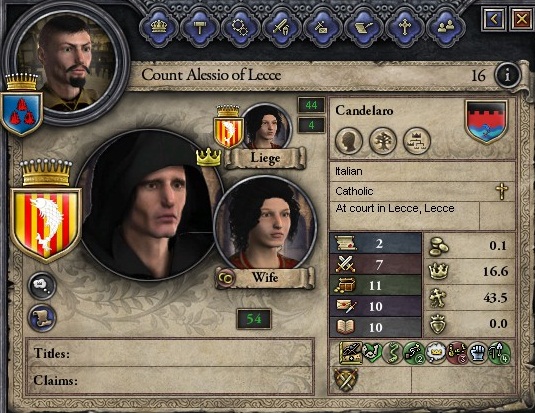Click the thought bubble ambitions button
535x413 pixels.
(x=42, y=286)
